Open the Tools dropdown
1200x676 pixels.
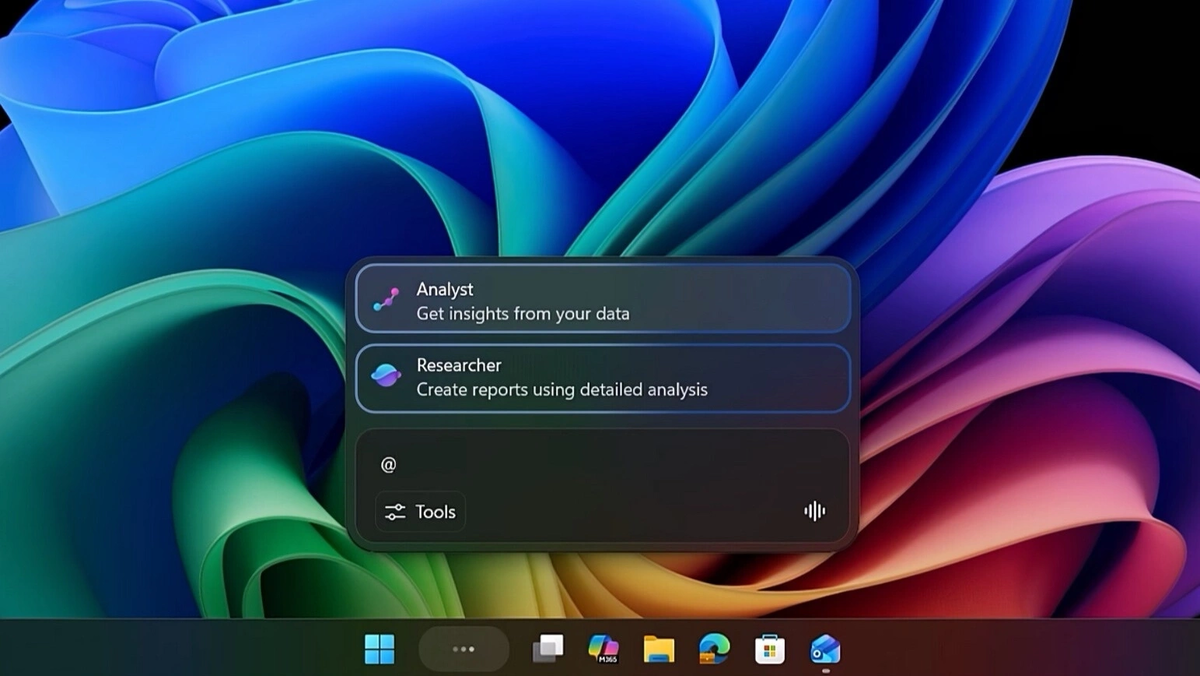[418, 511]
